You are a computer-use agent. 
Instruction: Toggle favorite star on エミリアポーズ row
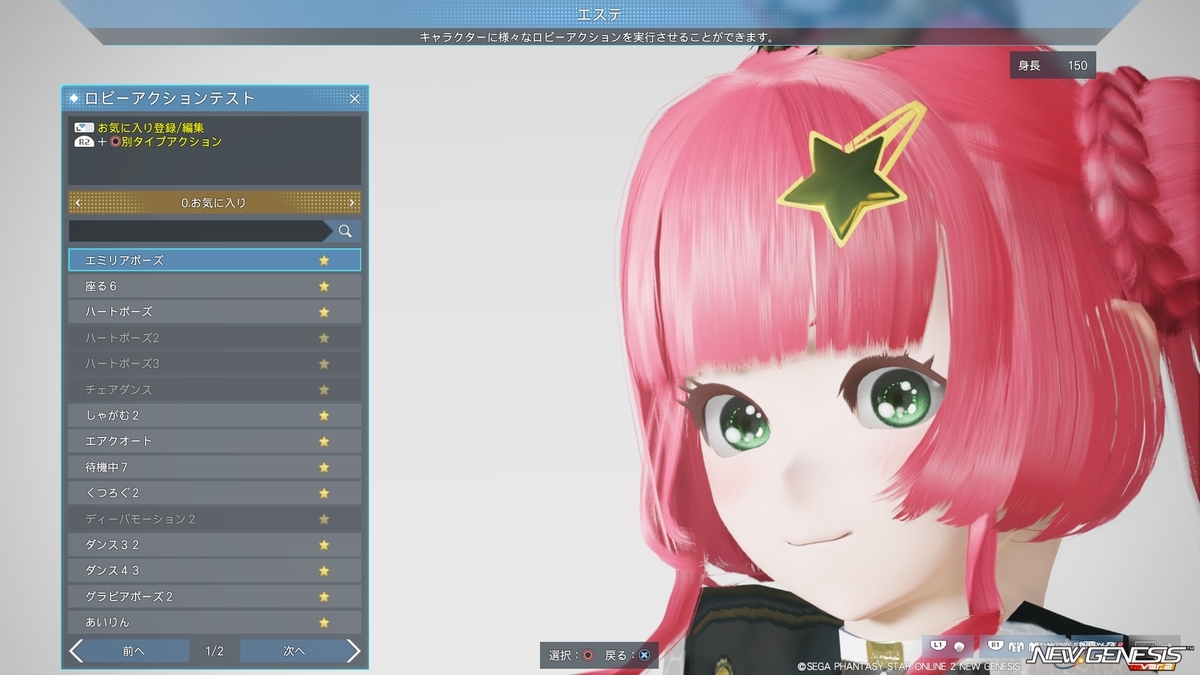point(324,260)
